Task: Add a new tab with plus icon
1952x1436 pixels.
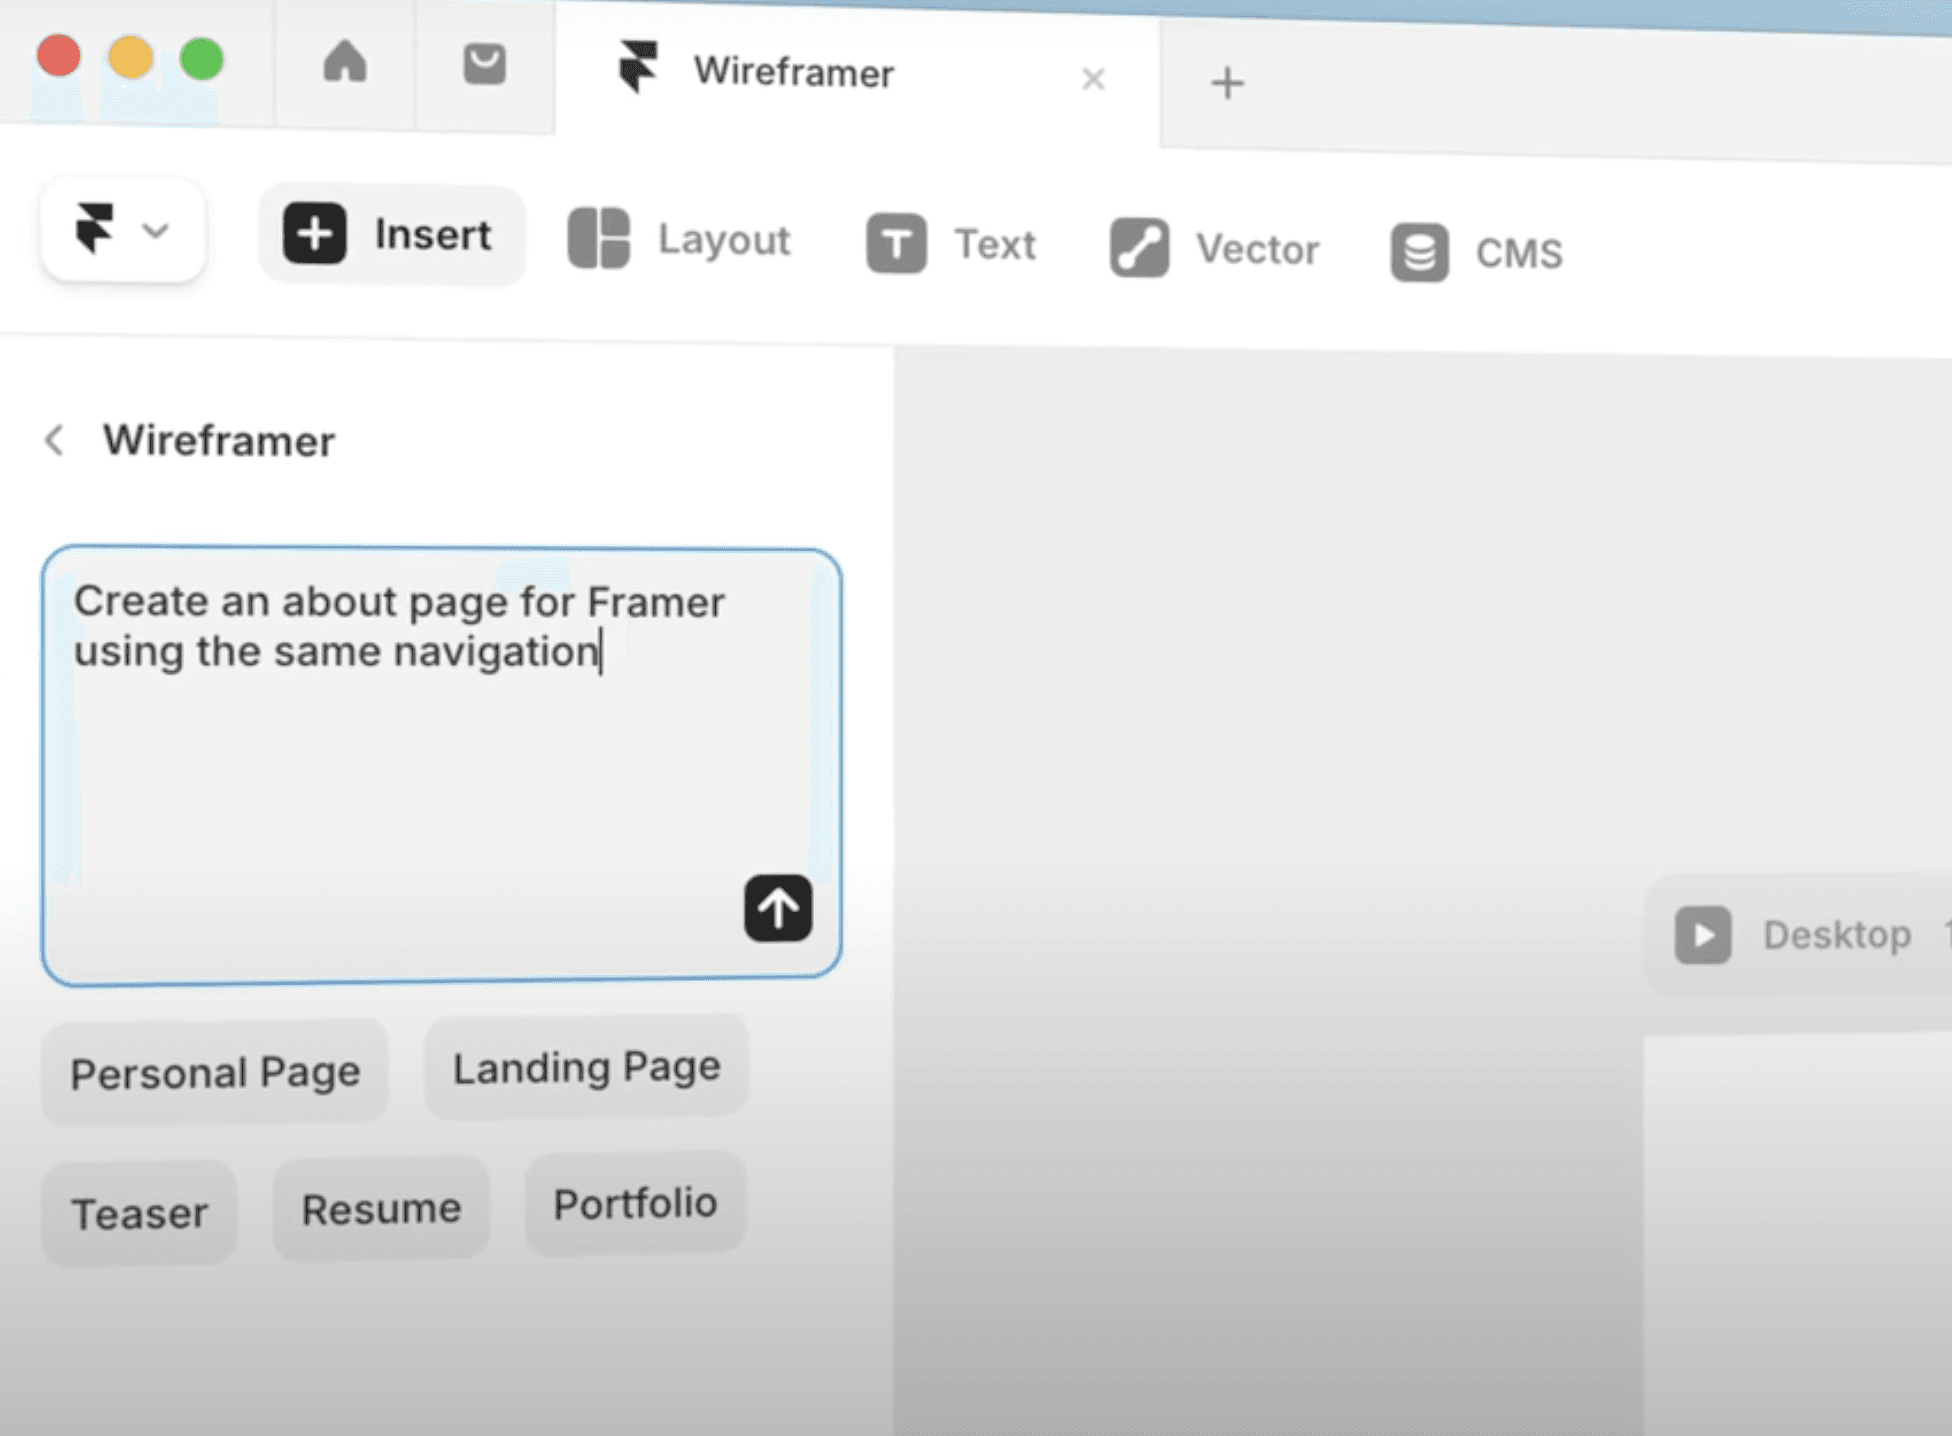Action: pyautogui.click(x=1227, y=83)
